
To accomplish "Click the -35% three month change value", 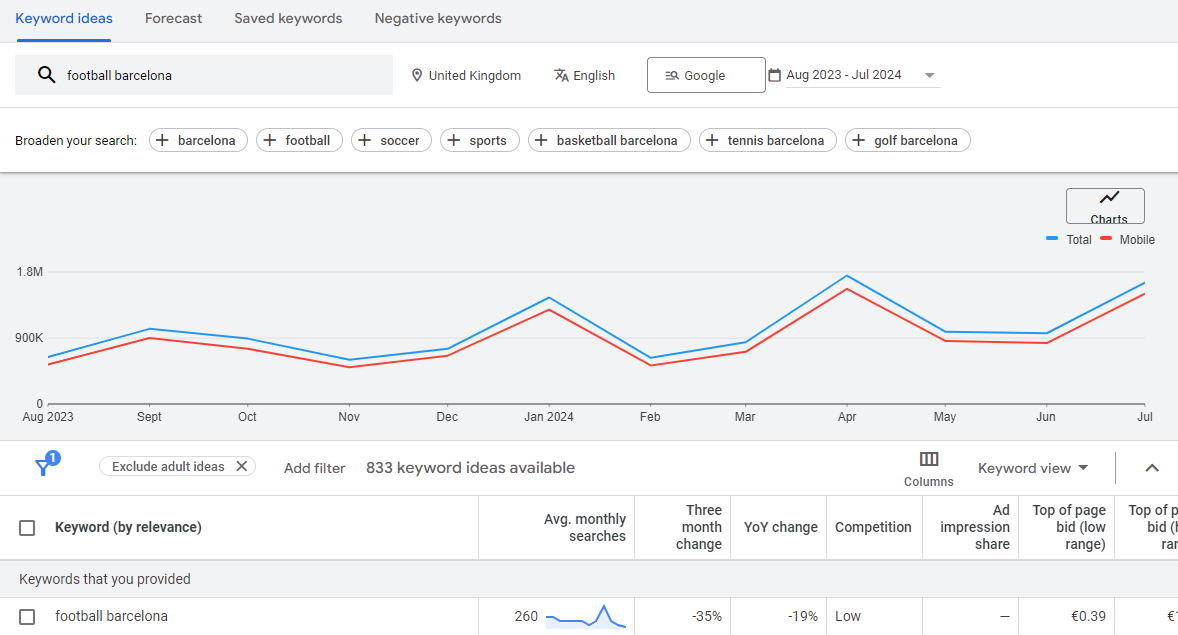I will point(706,616).
